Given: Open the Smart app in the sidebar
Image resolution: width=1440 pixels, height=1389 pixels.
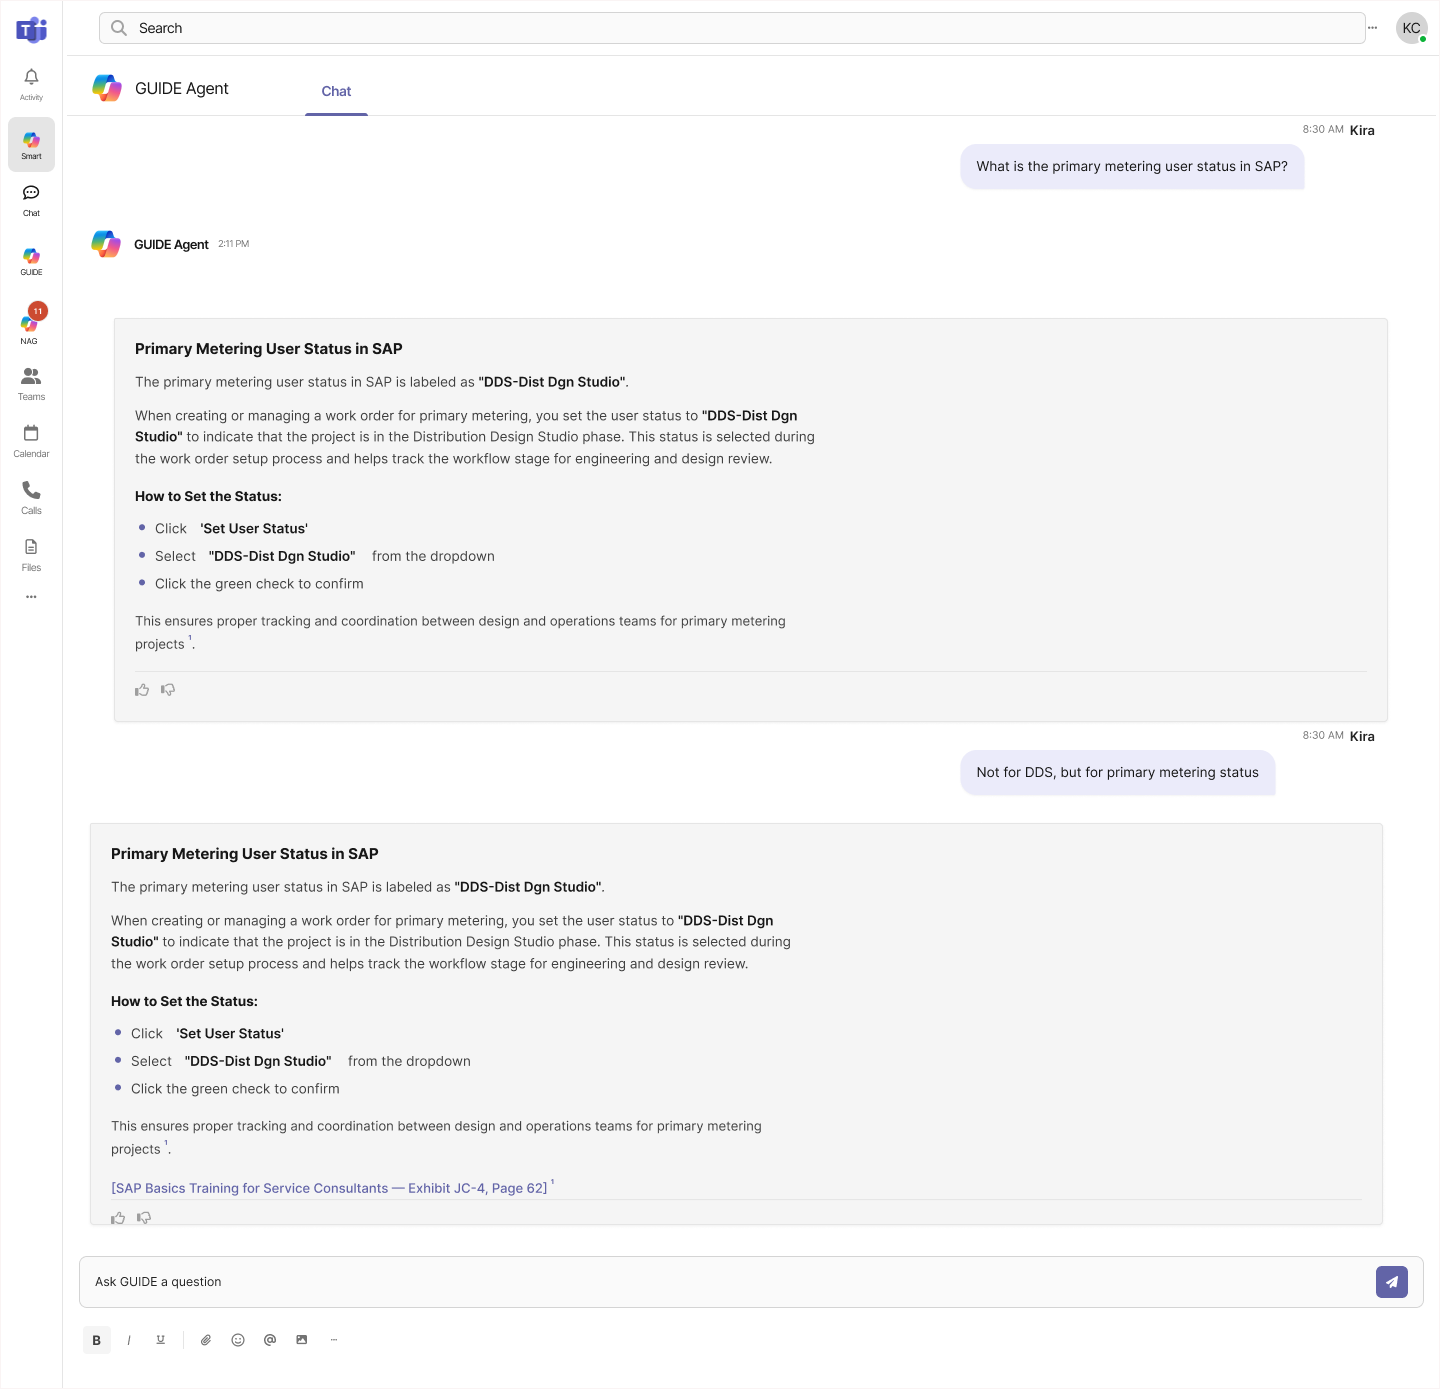Looking at the screenshot, I should (31, 145).
